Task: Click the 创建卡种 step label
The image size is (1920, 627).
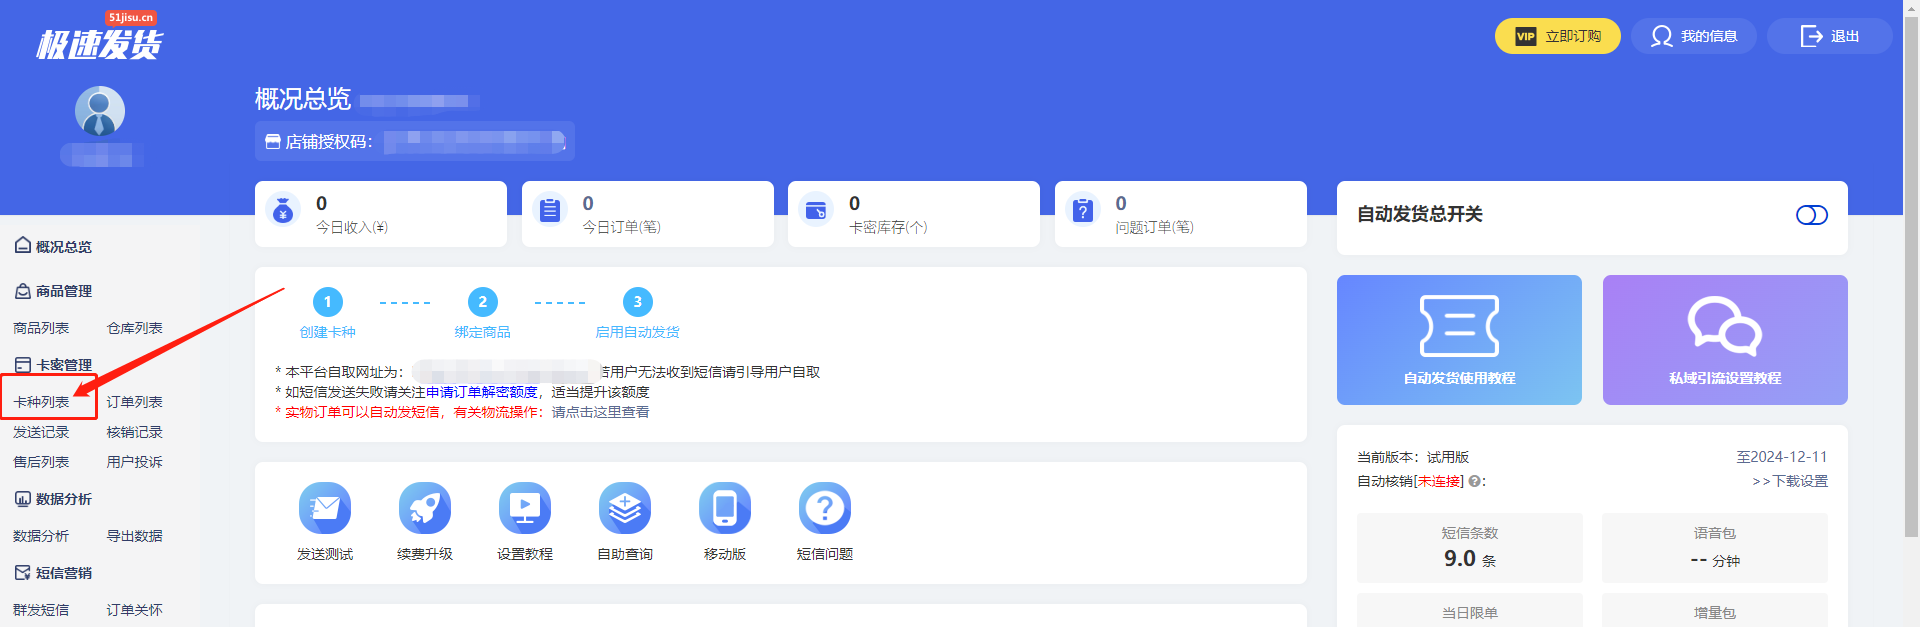Action: 328,332
